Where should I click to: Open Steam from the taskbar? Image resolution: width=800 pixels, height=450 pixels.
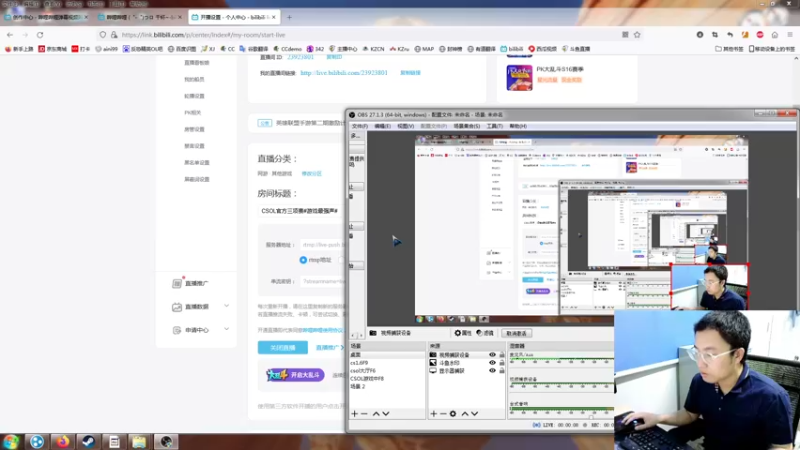(88, 441)
